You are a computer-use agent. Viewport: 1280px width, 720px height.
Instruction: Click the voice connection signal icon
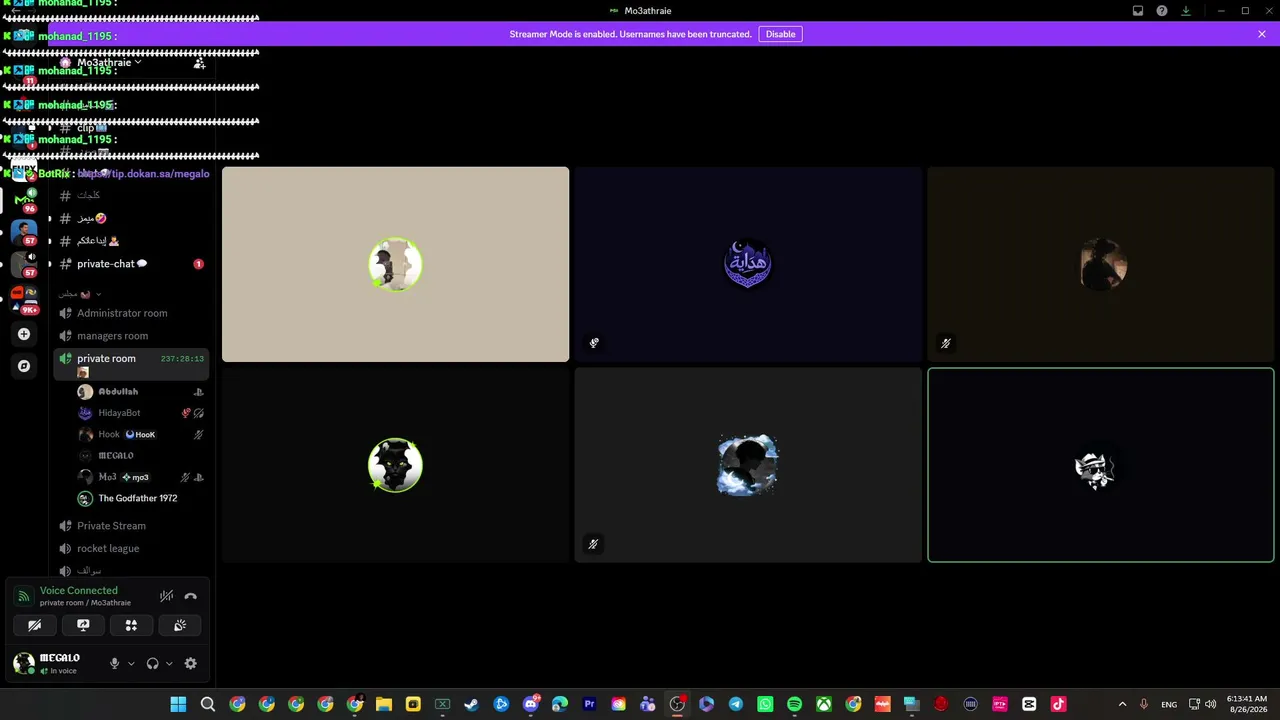23,596
